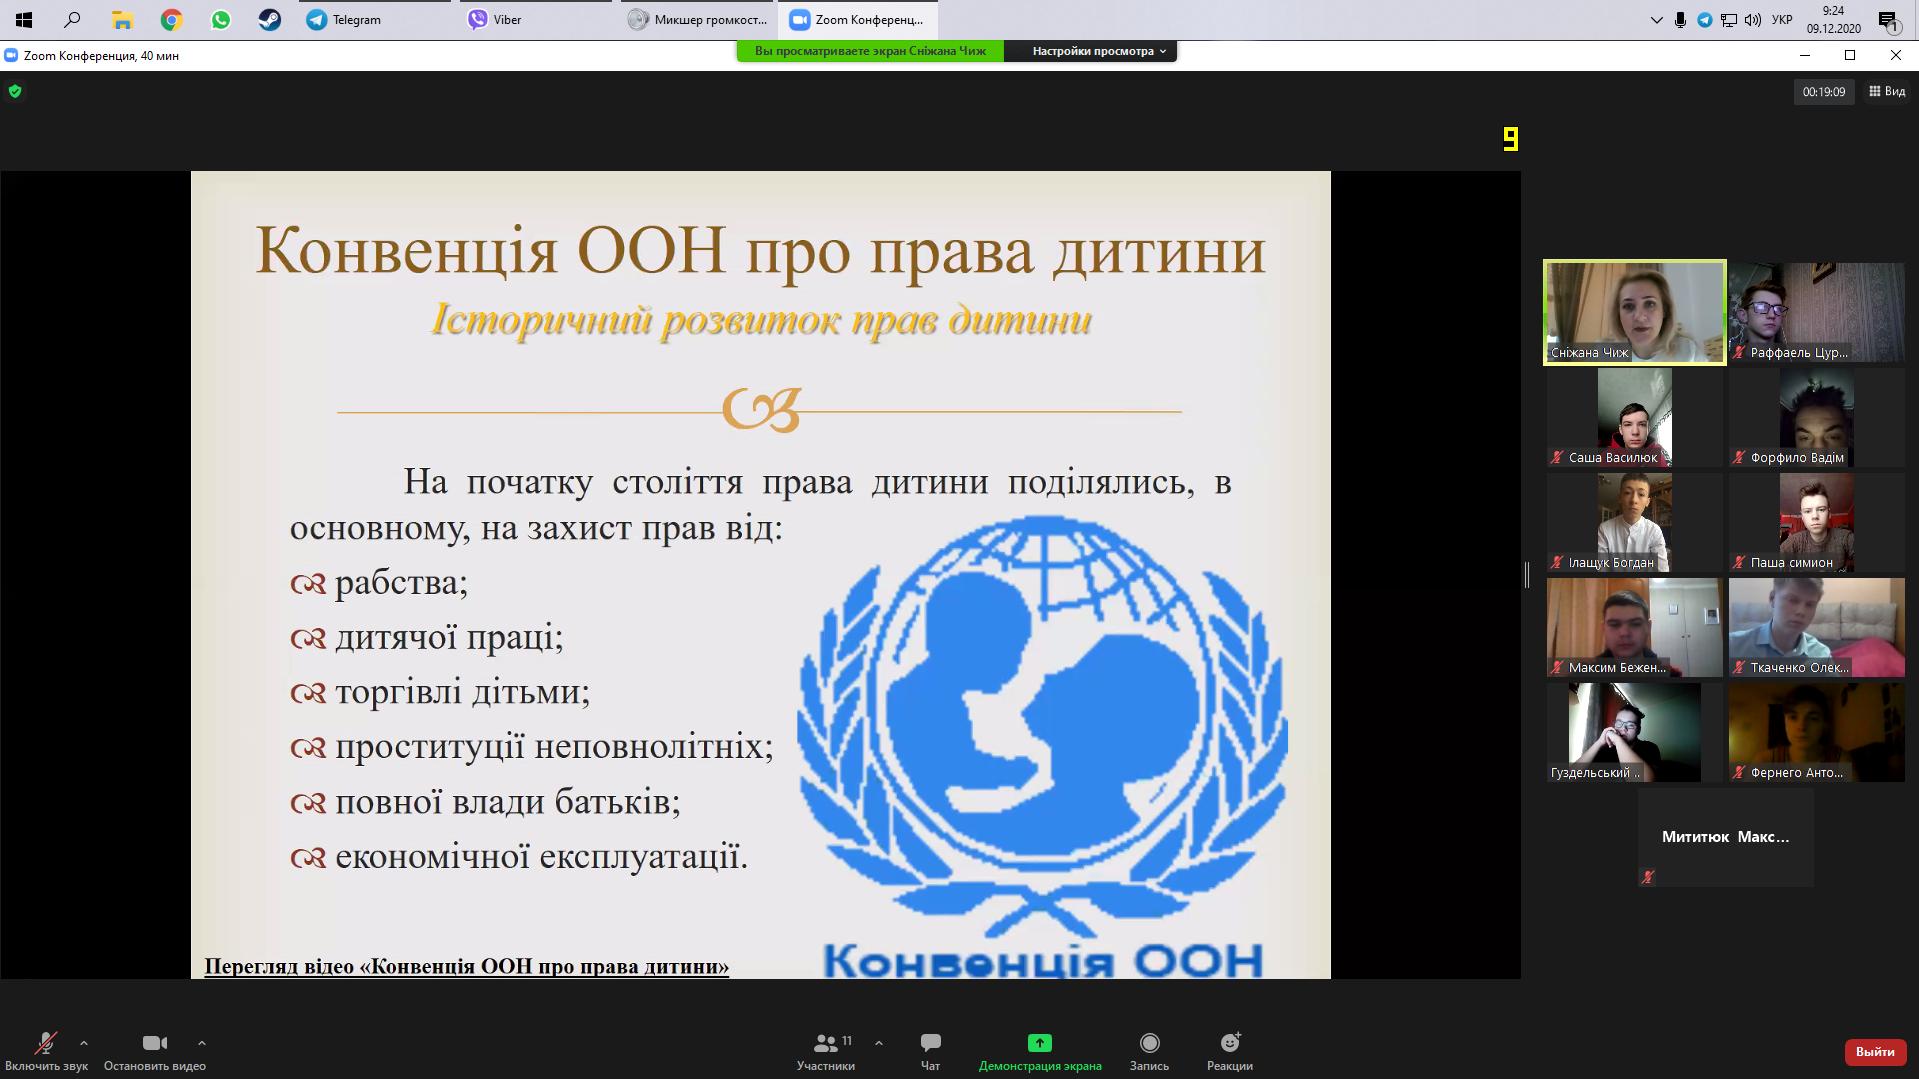1919x1079 pixels.
Task: Open network tray icon
Action: [x=1729, y=20]
